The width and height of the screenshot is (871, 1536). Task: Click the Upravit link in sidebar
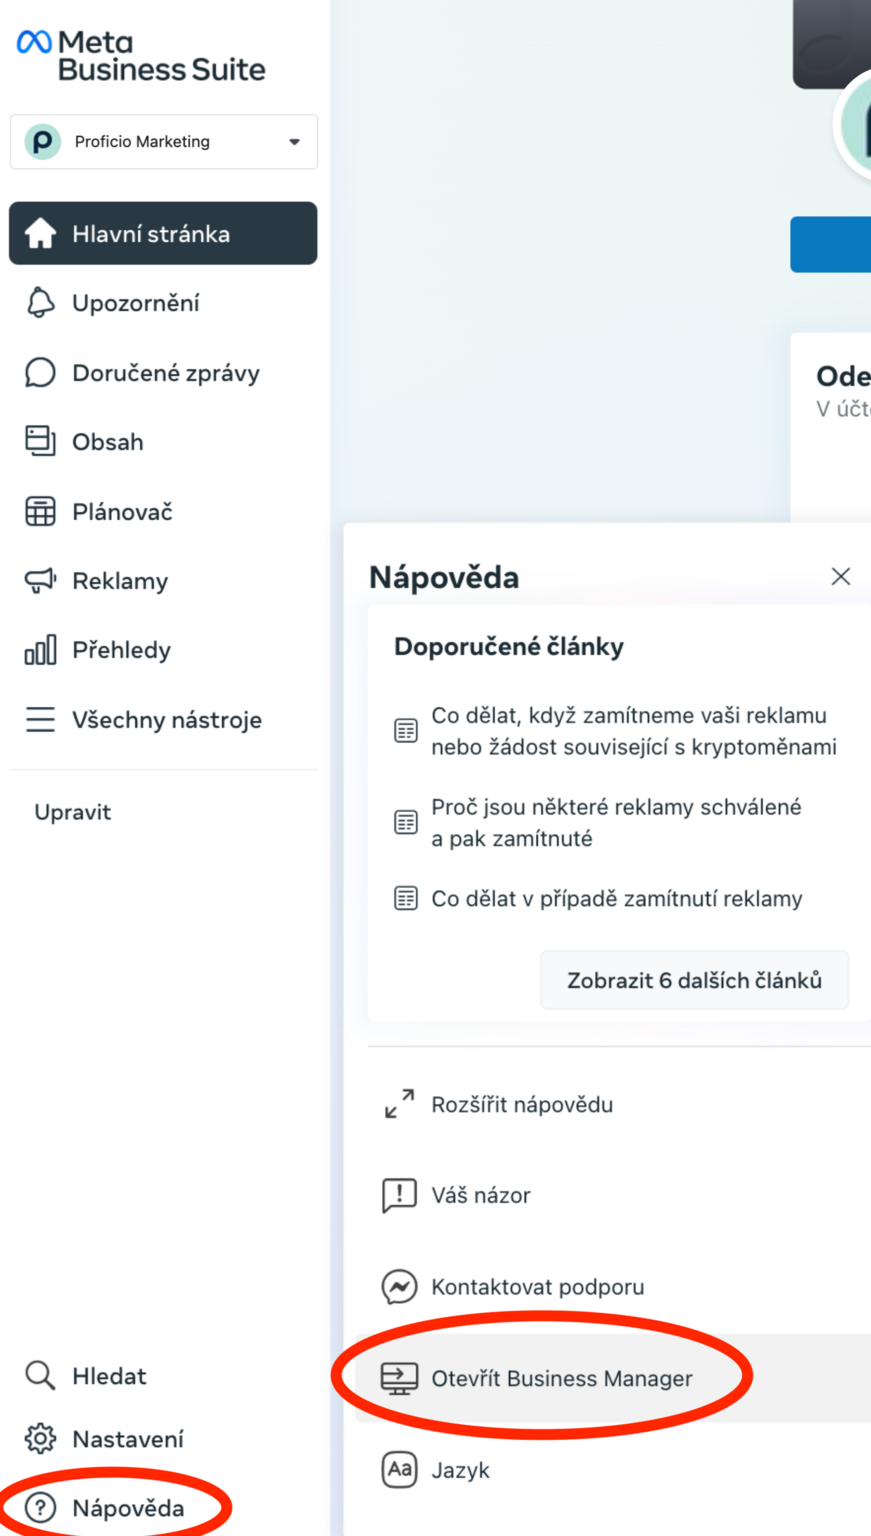[x=72, y=812]
